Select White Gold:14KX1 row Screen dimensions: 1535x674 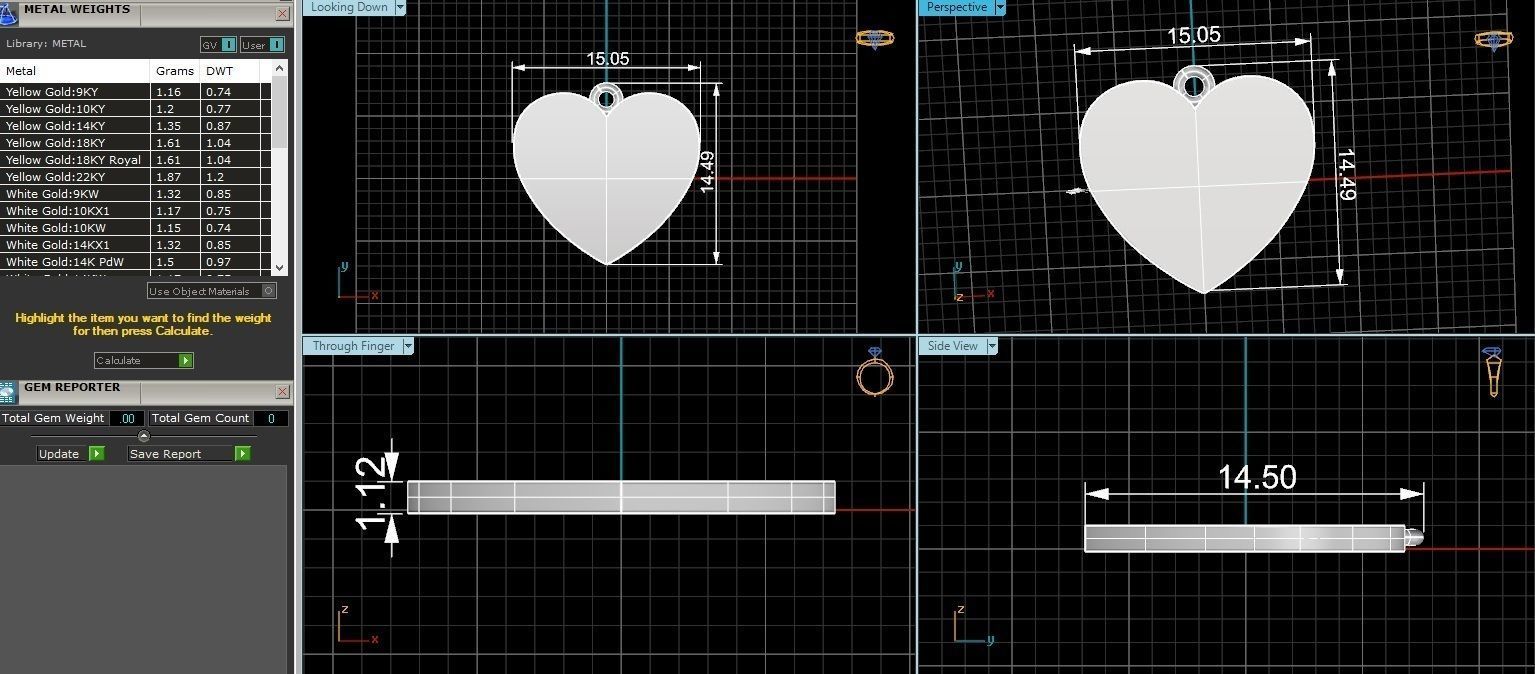[x=136, y=245]
